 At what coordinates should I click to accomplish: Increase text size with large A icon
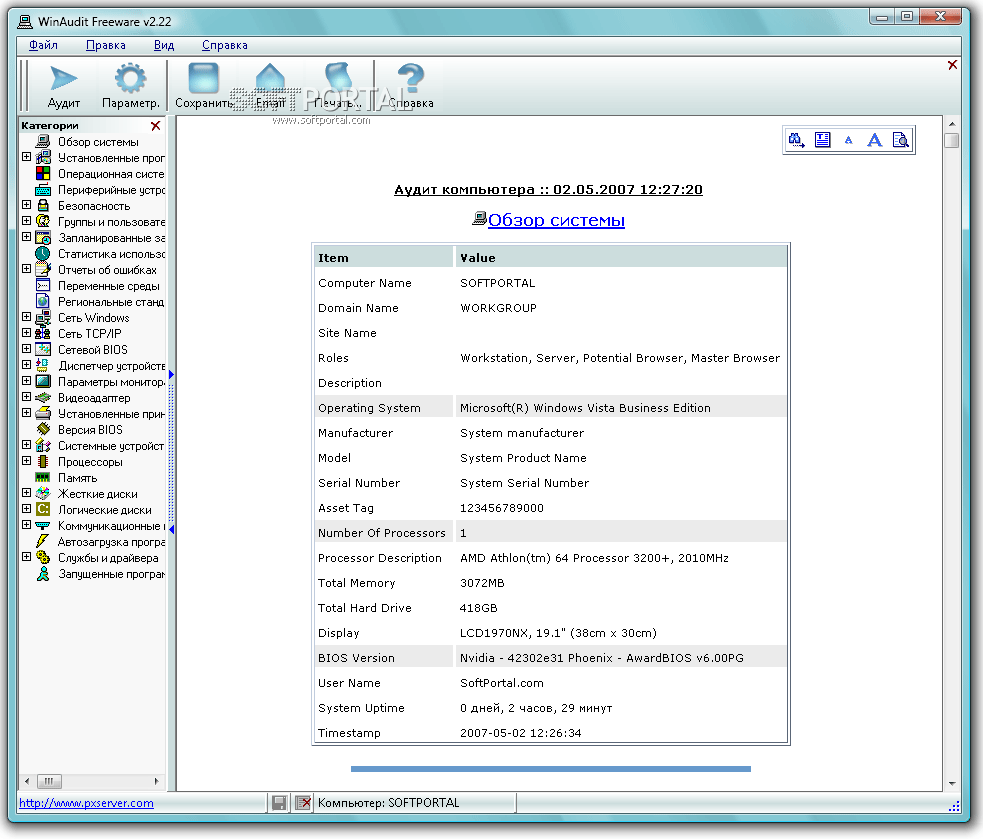point(874,140)
